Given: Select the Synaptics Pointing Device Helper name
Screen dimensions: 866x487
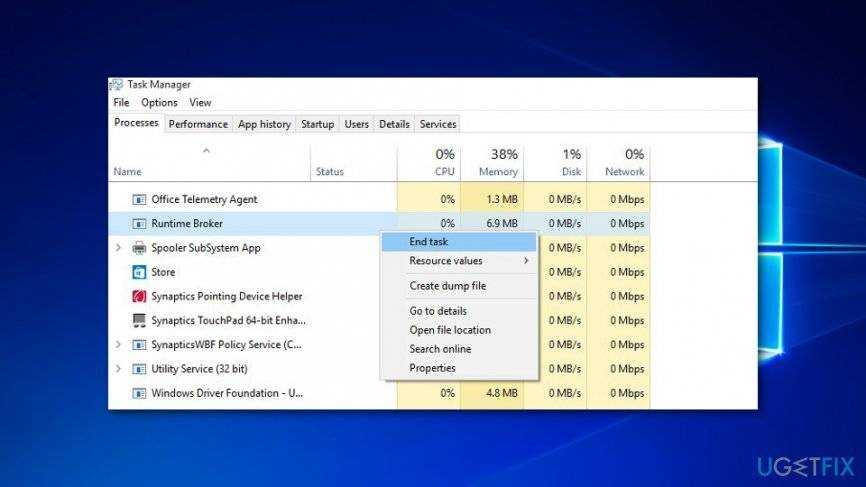Looking at the screenshot, I should [227, 297].
